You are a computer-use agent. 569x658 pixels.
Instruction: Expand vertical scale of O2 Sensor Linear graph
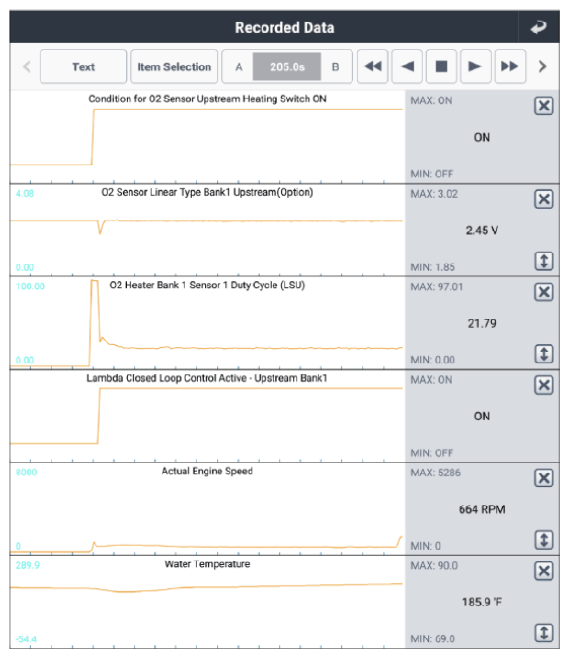click(544, 261)
